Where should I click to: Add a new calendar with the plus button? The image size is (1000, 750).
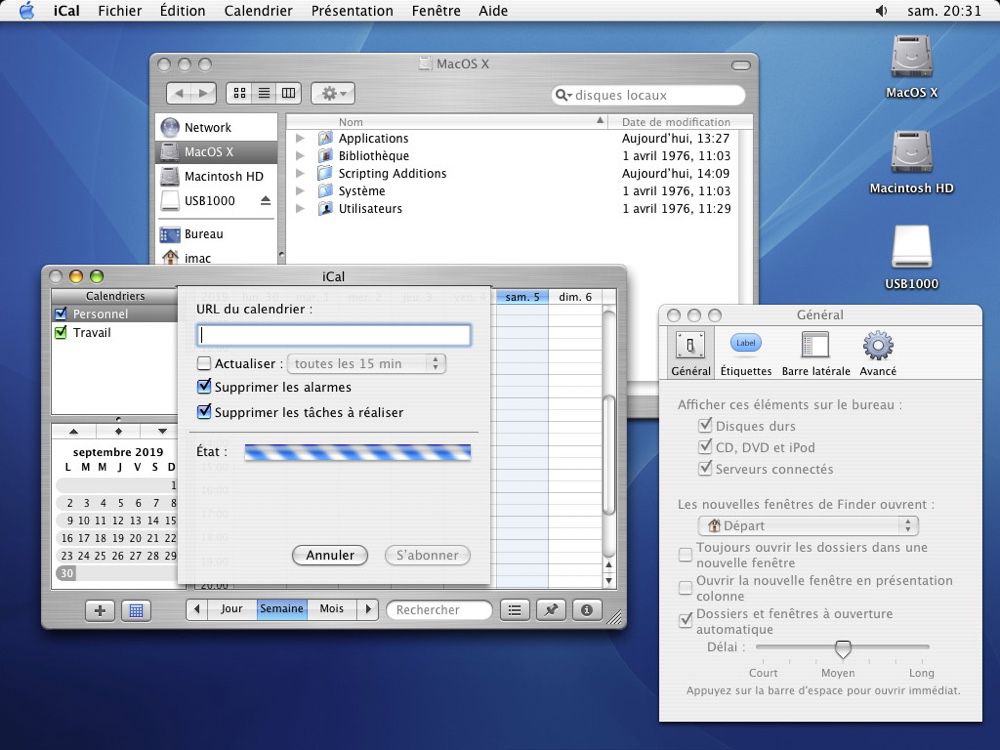tap(100, 610)
